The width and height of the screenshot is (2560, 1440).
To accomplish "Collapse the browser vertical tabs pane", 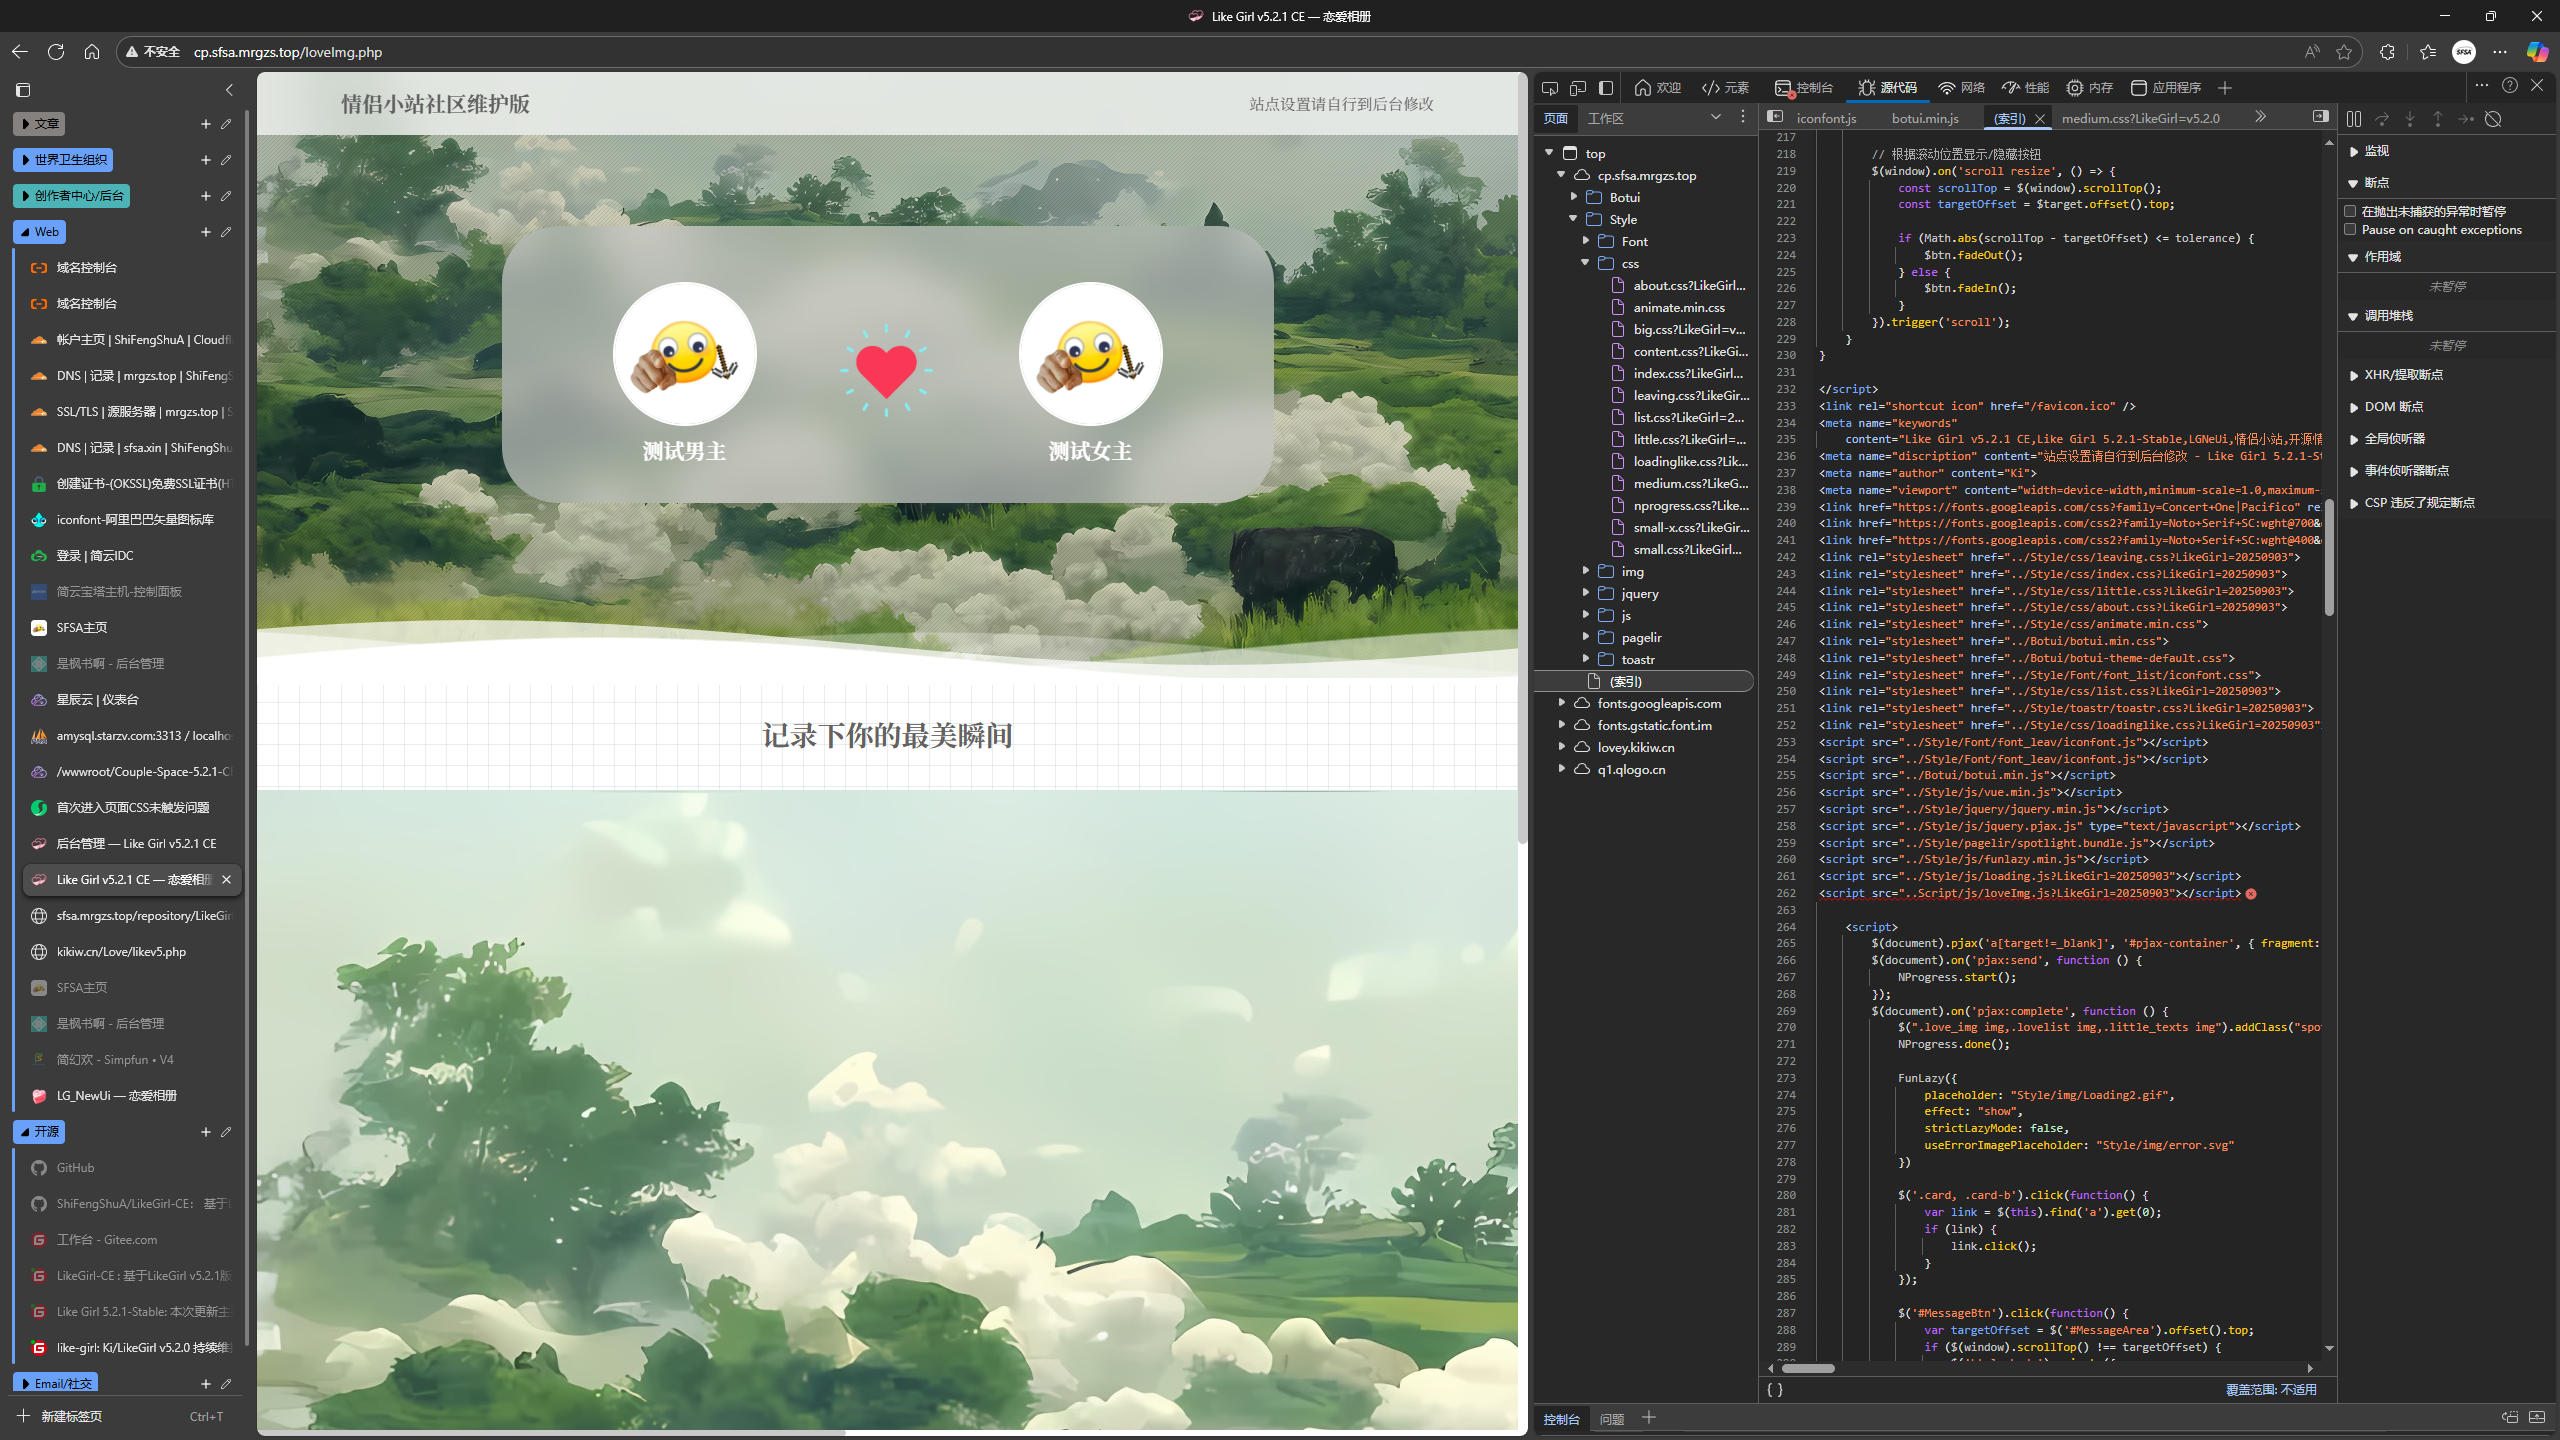I will click(229, 90).
